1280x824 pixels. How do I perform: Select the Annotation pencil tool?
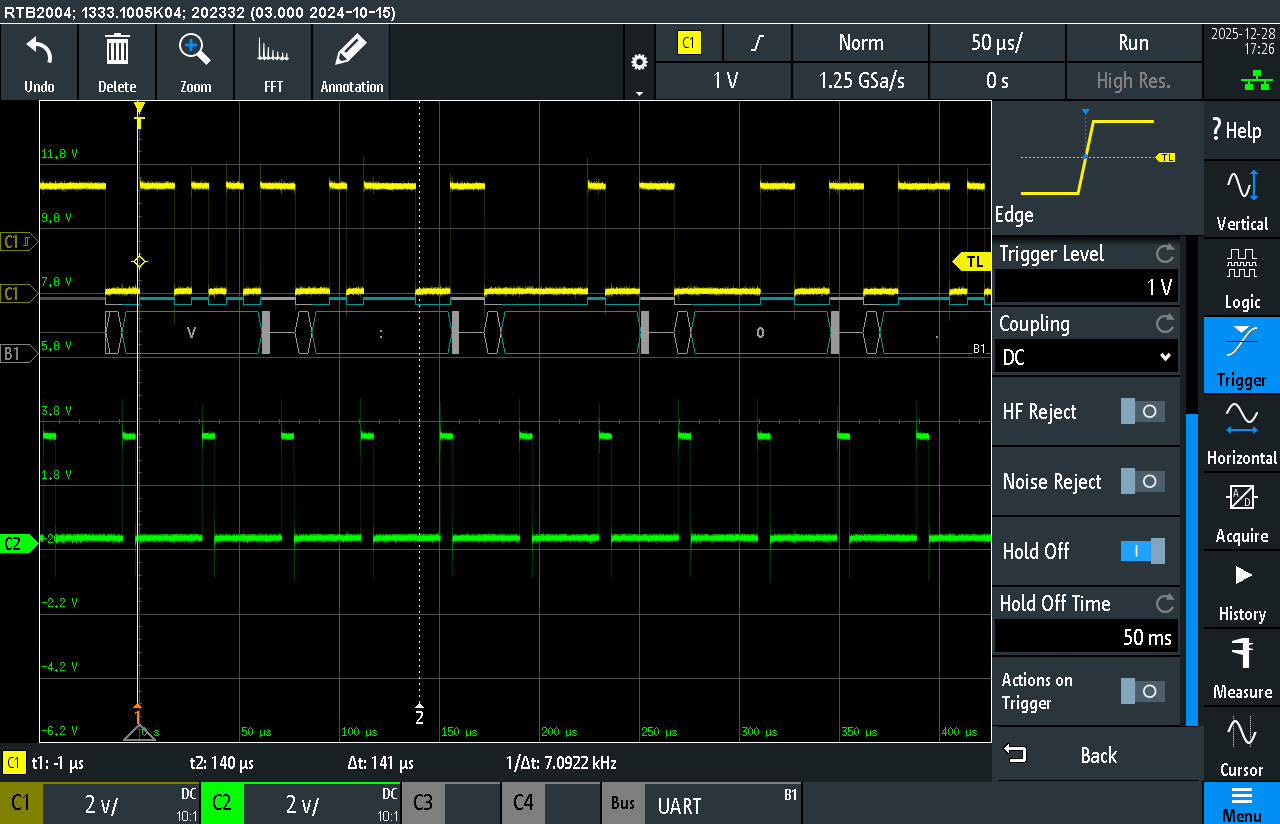pyautogui.click(x=351, y=62)
